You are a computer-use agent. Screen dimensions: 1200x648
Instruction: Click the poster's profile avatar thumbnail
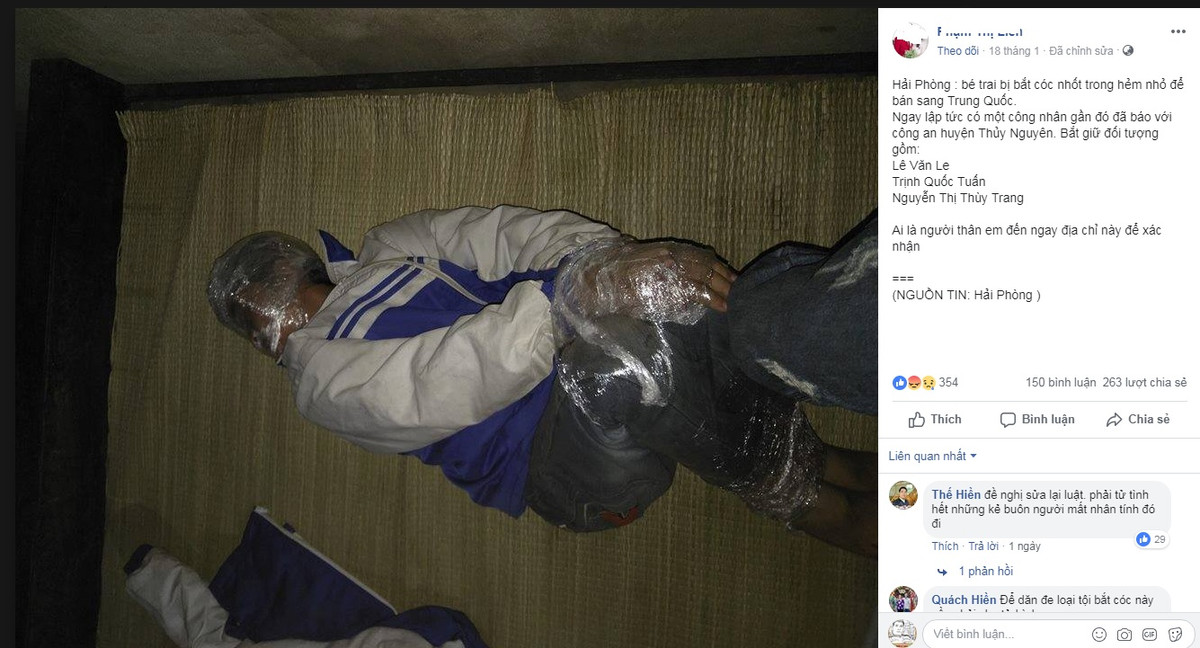tap(910, 40)
